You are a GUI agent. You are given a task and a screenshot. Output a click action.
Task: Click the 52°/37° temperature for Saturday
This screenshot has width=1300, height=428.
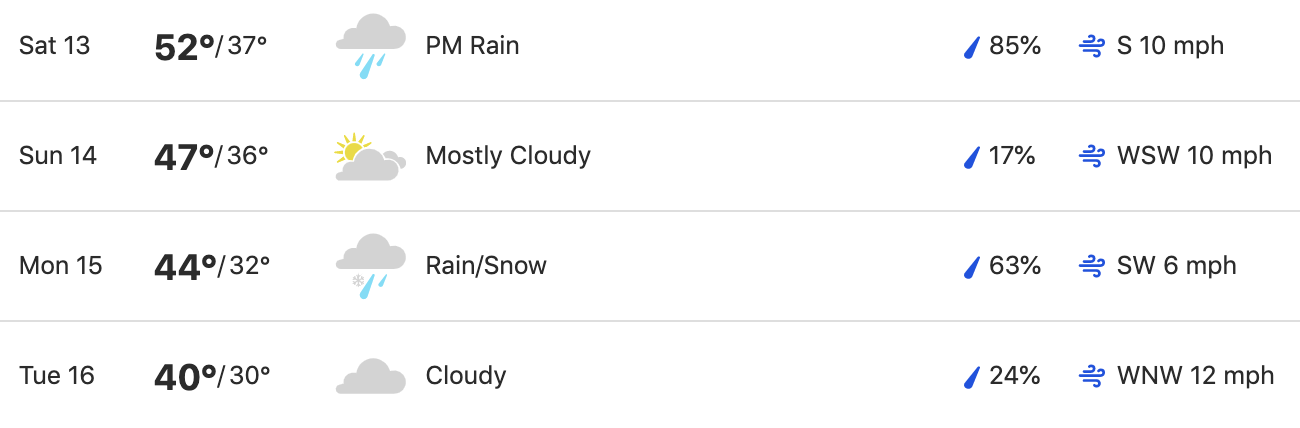pos(211,46)
